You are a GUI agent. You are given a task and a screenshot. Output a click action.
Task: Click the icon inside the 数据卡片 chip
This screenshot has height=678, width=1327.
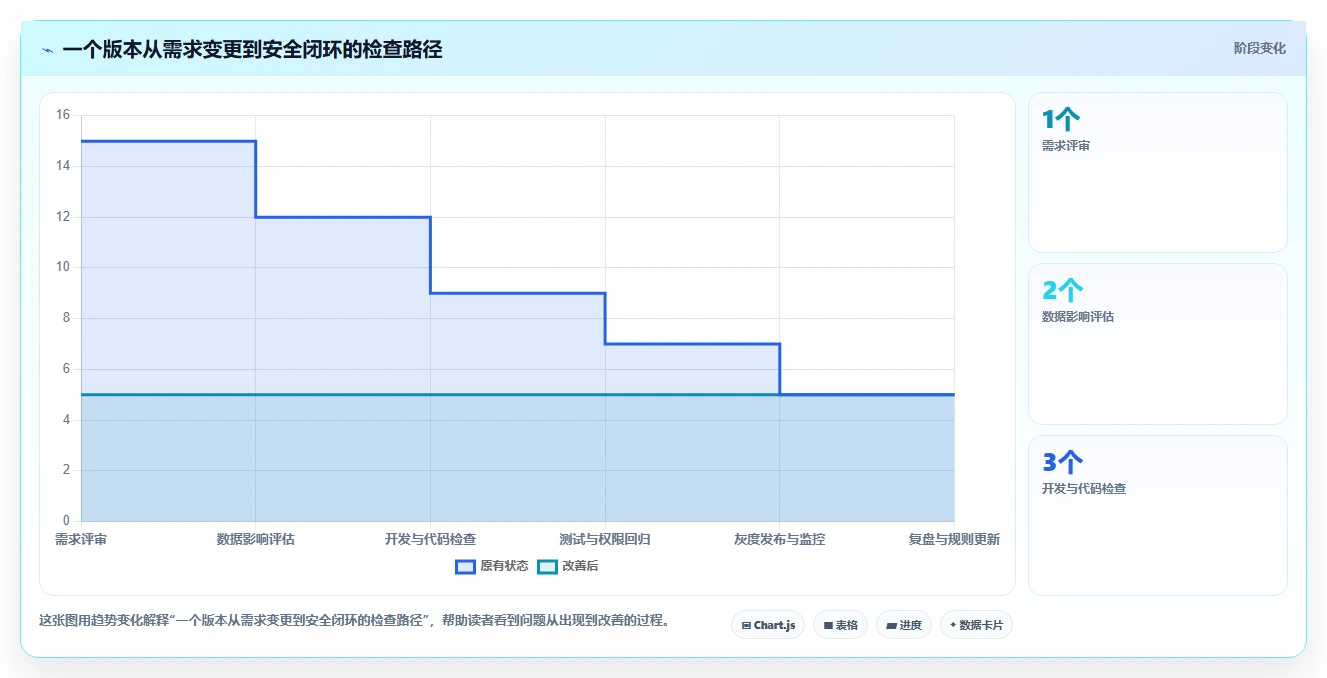point(953,626)
